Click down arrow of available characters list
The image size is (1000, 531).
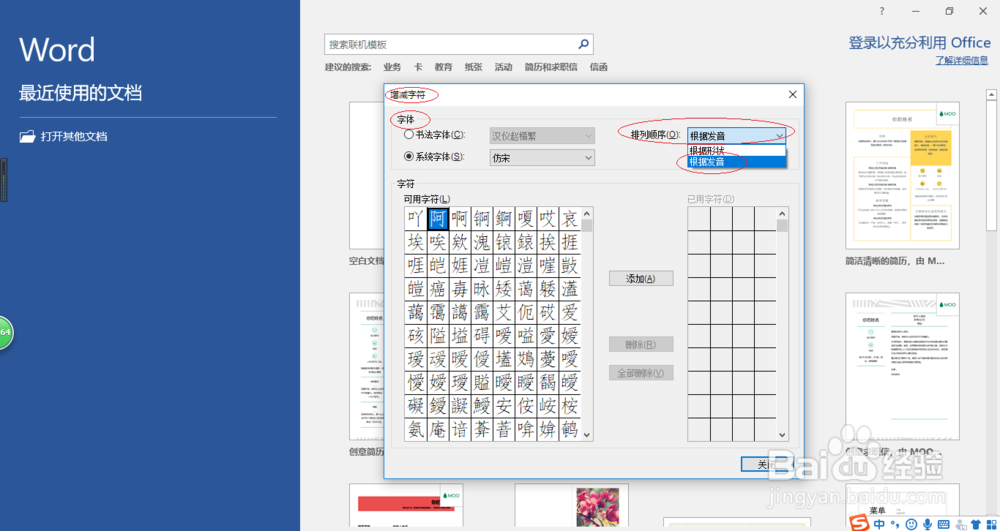[587, 434]
